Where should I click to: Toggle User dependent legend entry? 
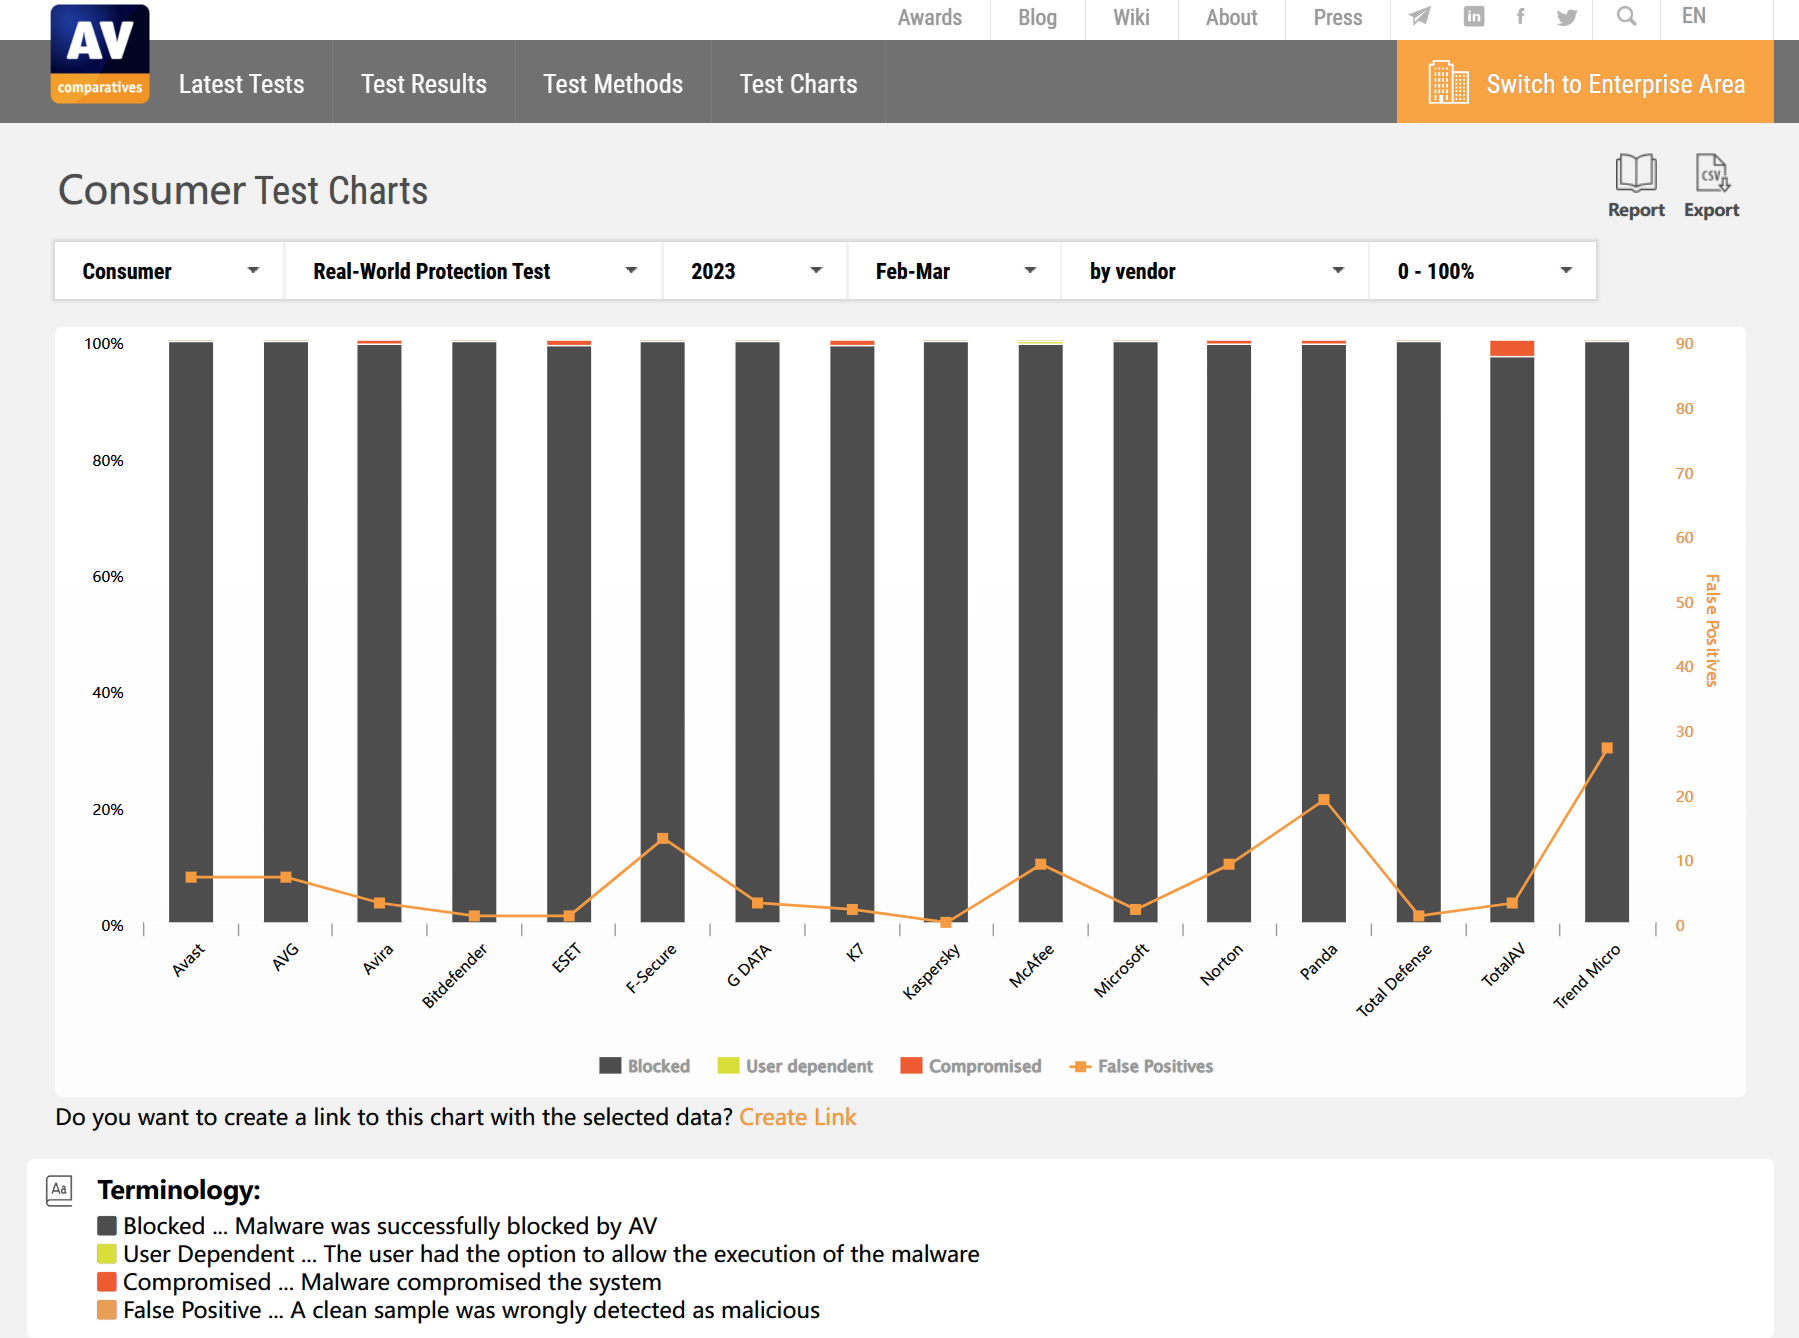795,1066
